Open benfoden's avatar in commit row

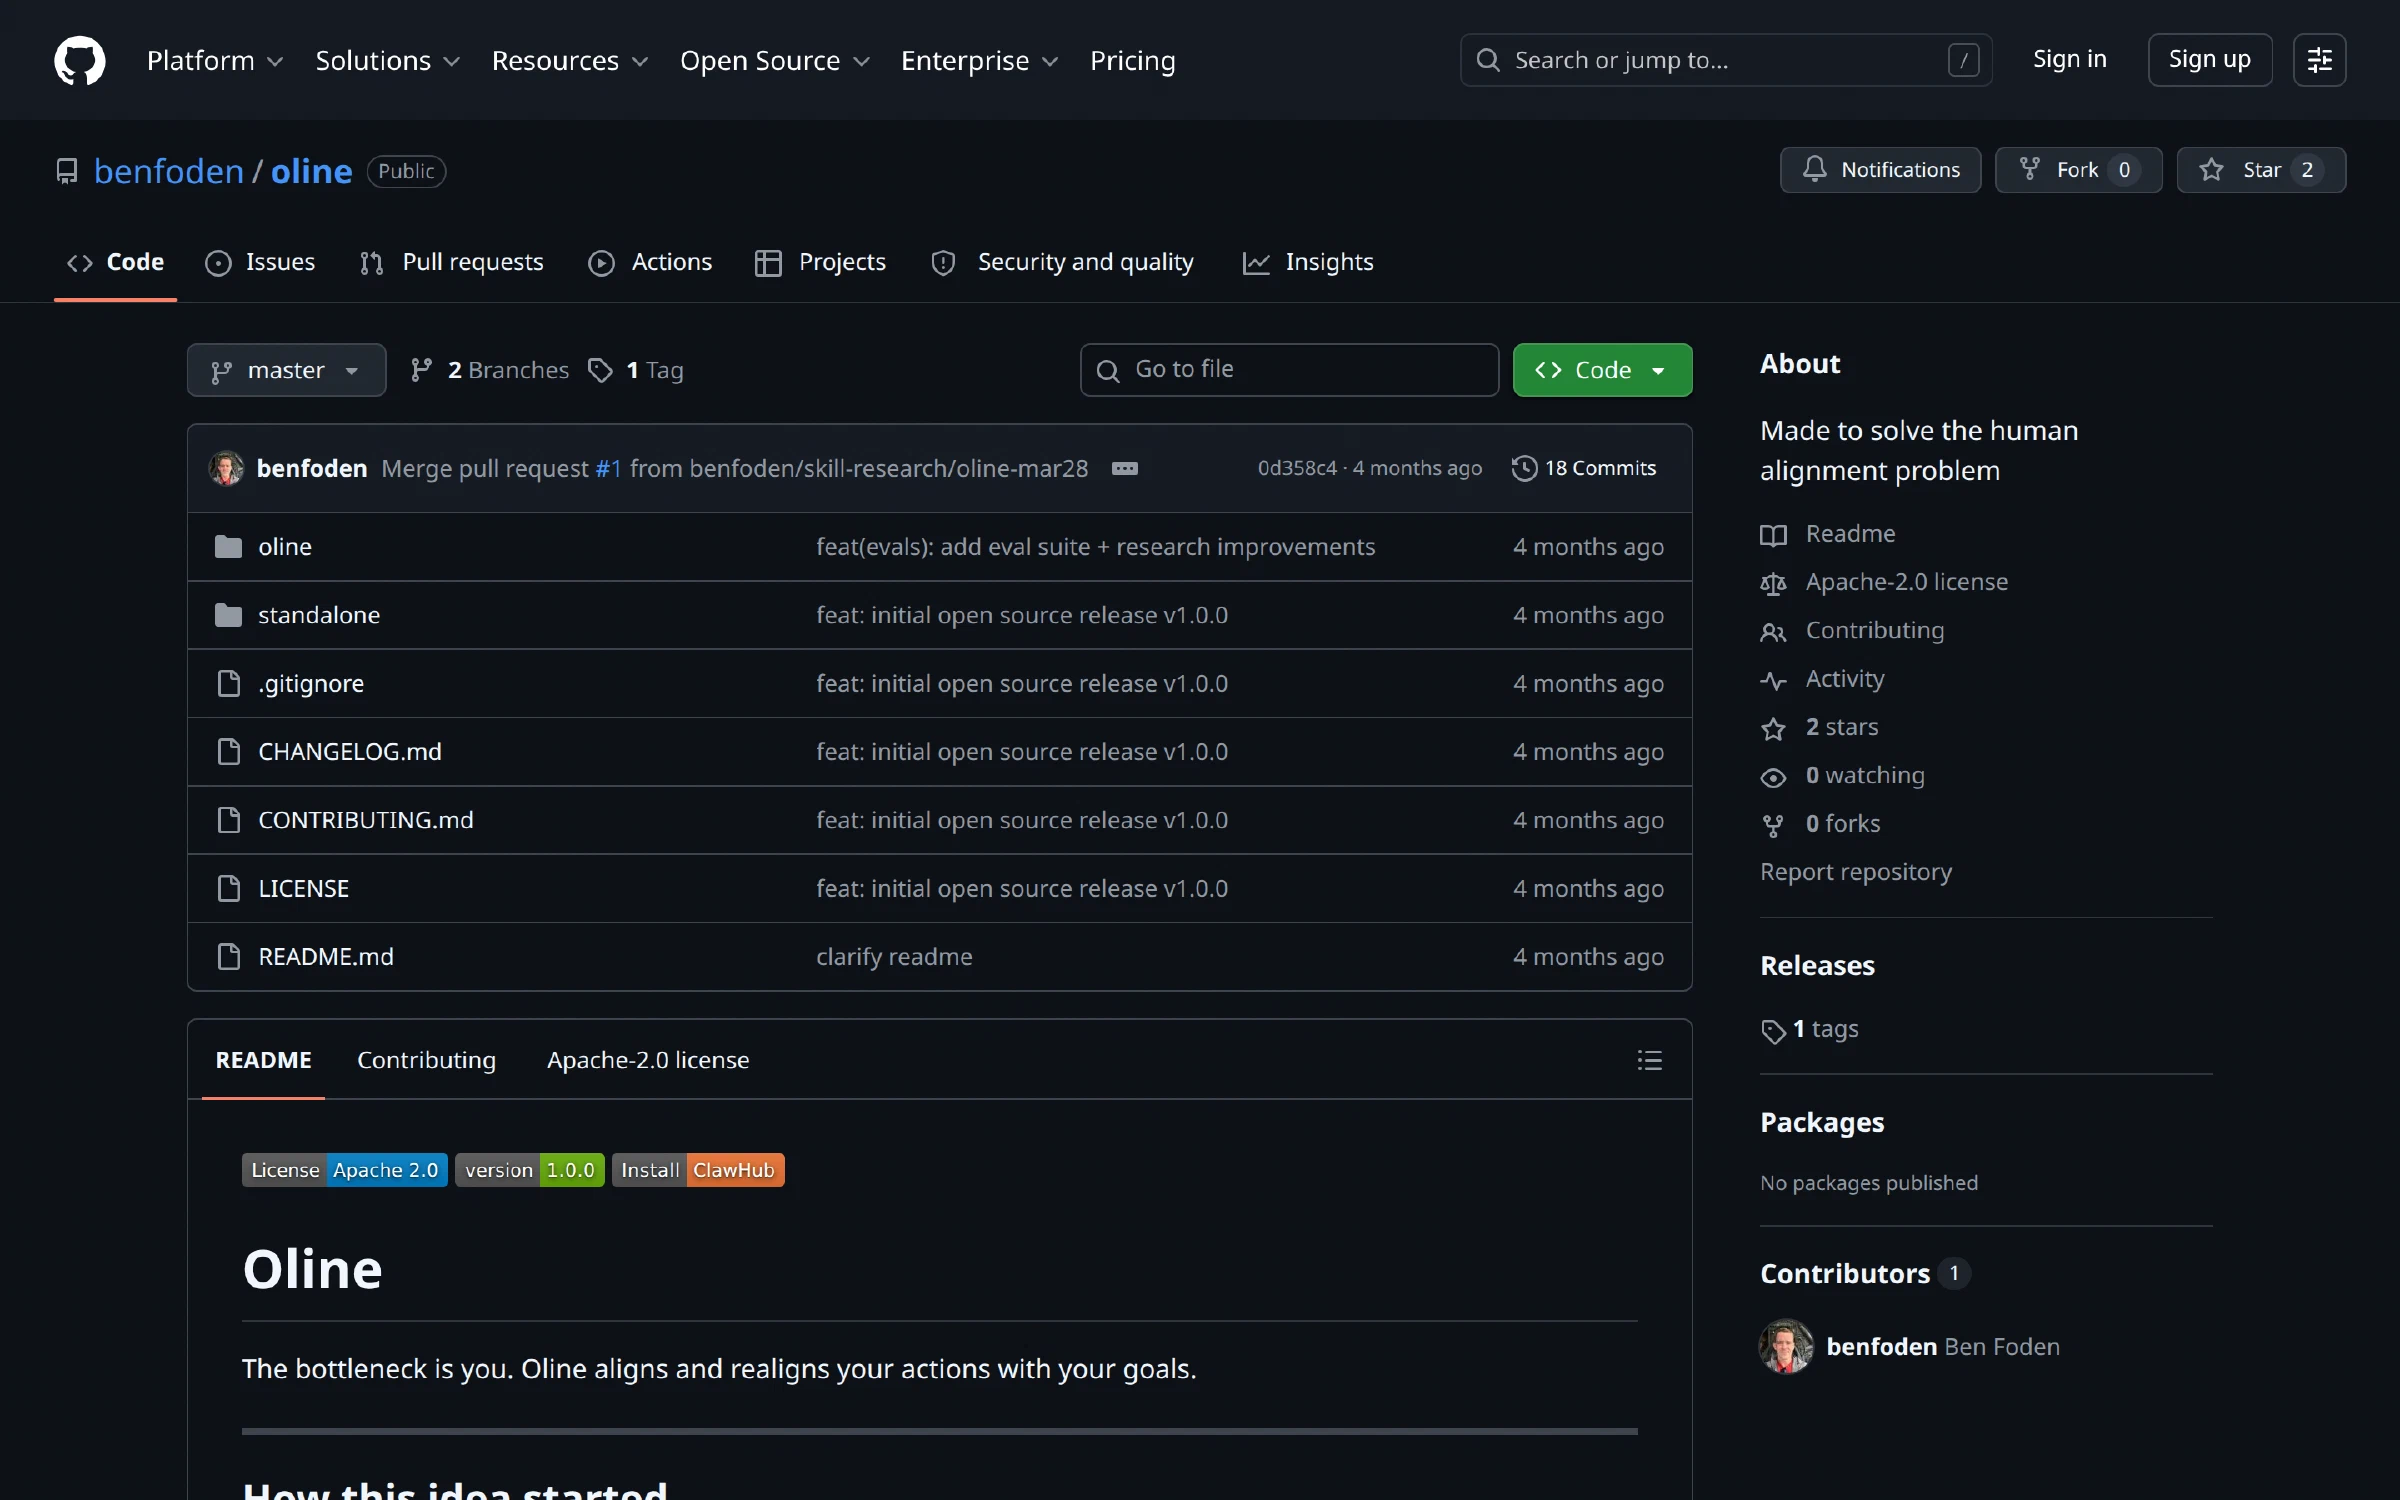click(x=226, y=468)
